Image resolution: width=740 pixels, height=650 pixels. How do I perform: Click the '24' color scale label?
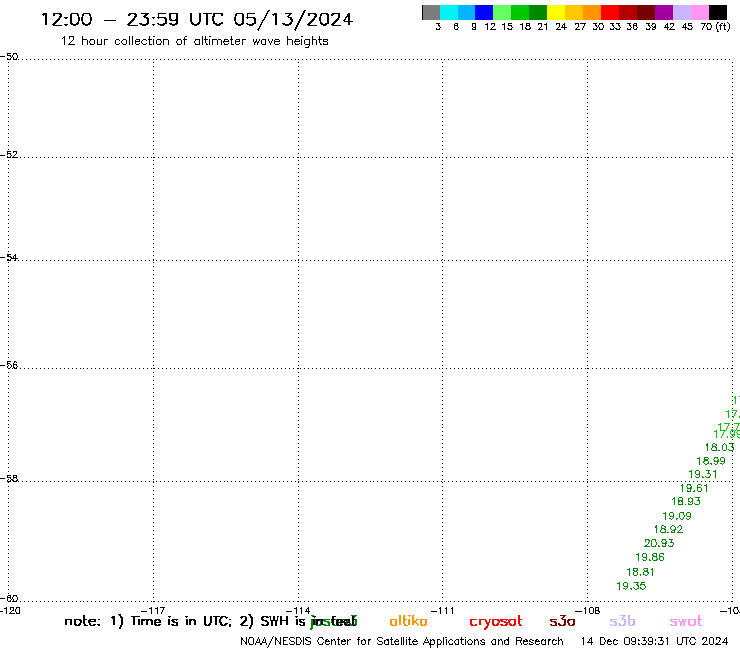[561, 27]
